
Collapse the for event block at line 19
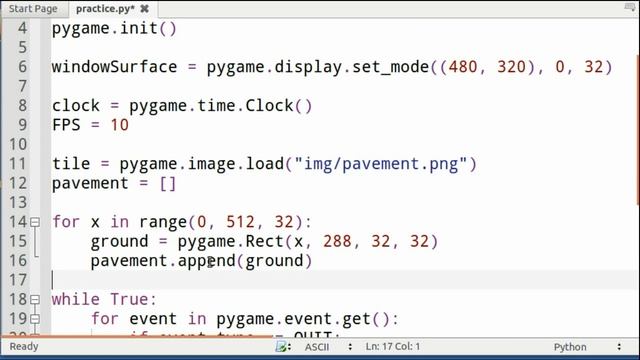[x=35, y=319]
